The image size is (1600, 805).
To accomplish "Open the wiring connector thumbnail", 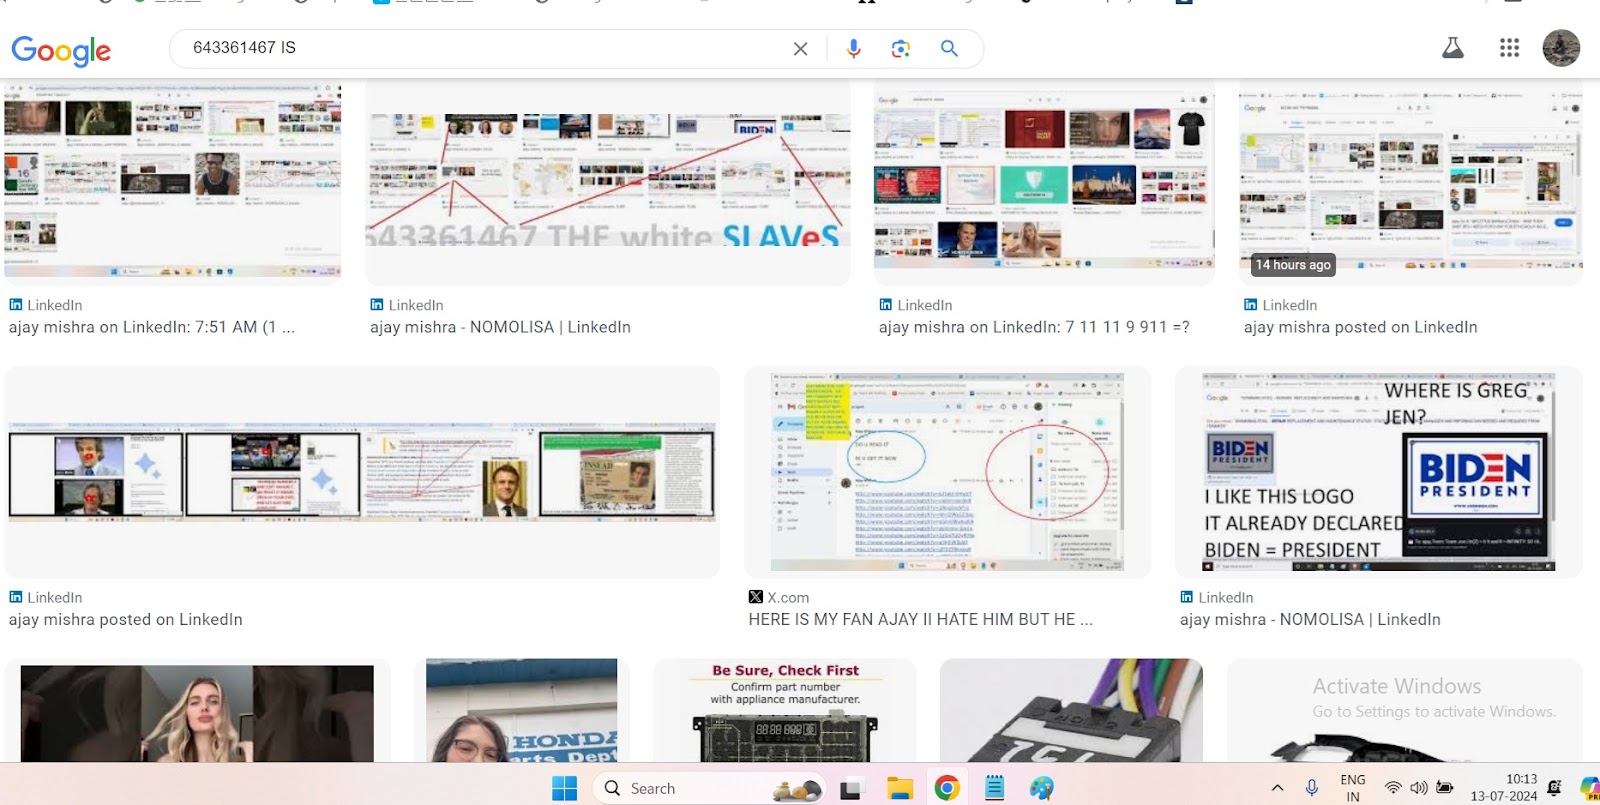I will 1071,711.
